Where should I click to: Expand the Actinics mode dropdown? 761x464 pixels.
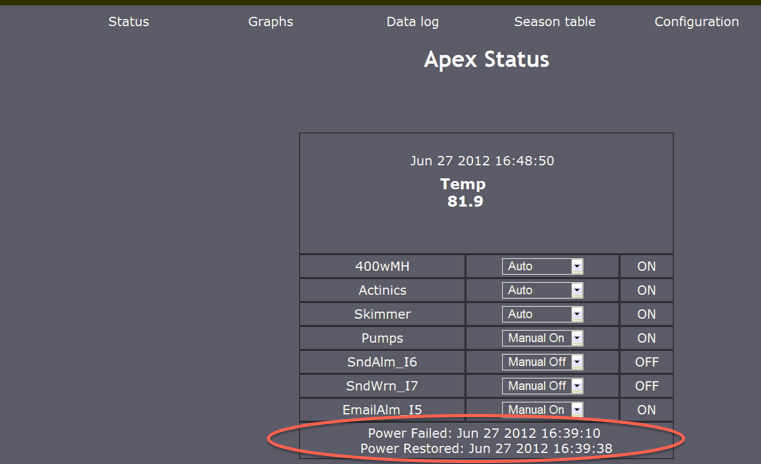click(x=543, y=290)
